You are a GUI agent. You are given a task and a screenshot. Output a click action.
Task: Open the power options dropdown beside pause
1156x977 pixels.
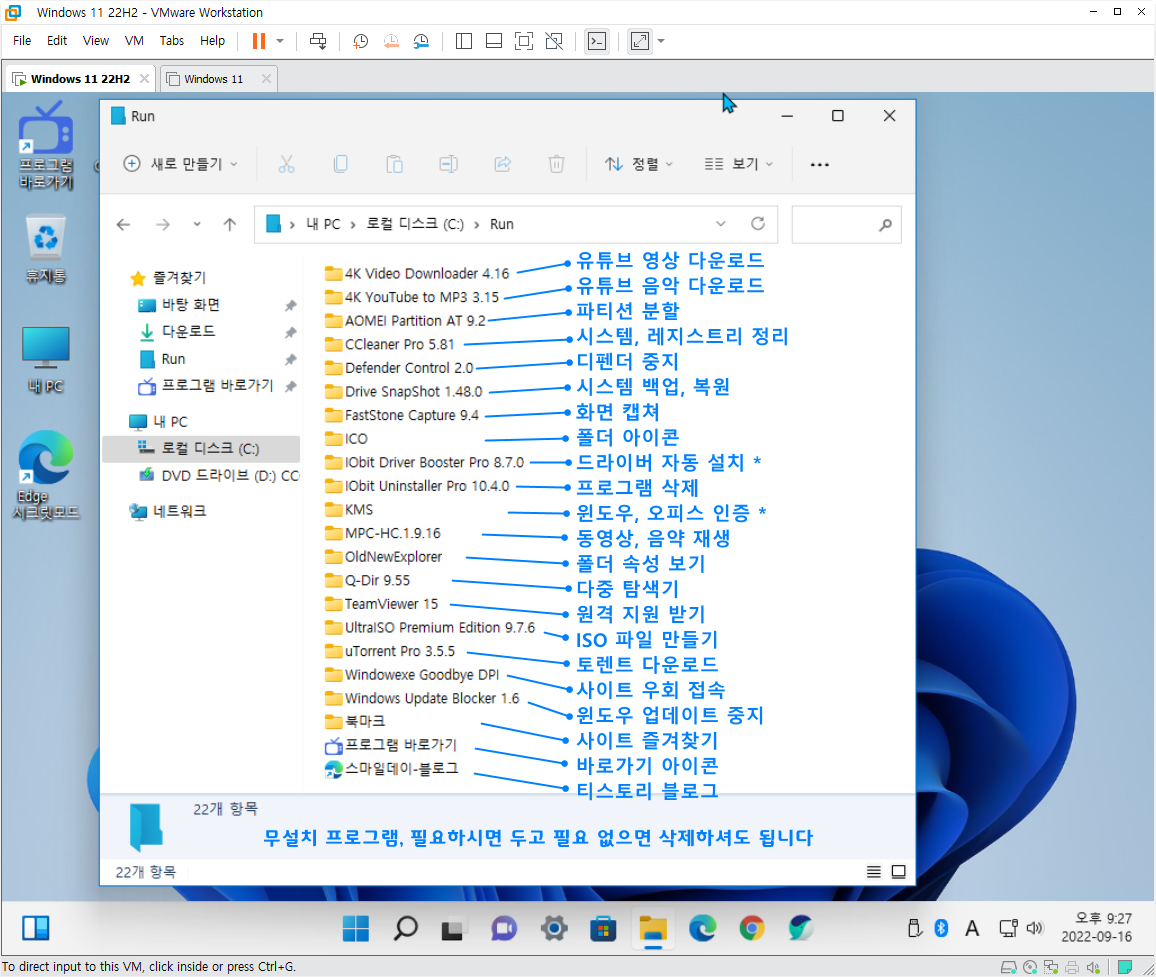point(280,41)
